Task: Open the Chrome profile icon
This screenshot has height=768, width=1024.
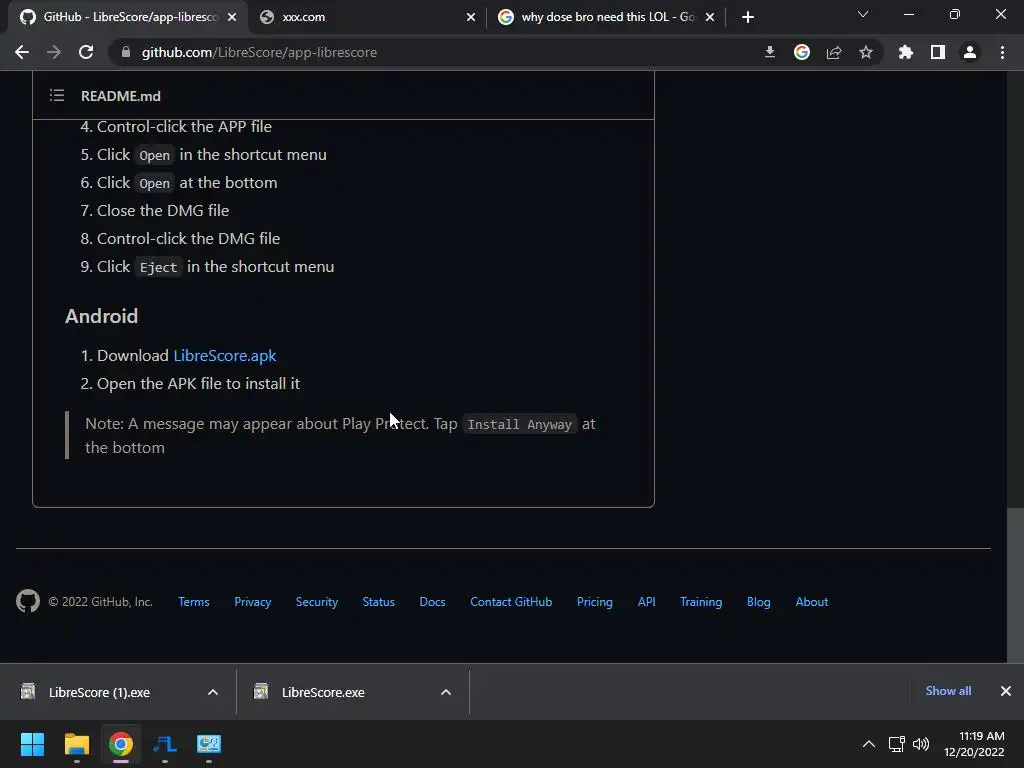Action: 970,52
